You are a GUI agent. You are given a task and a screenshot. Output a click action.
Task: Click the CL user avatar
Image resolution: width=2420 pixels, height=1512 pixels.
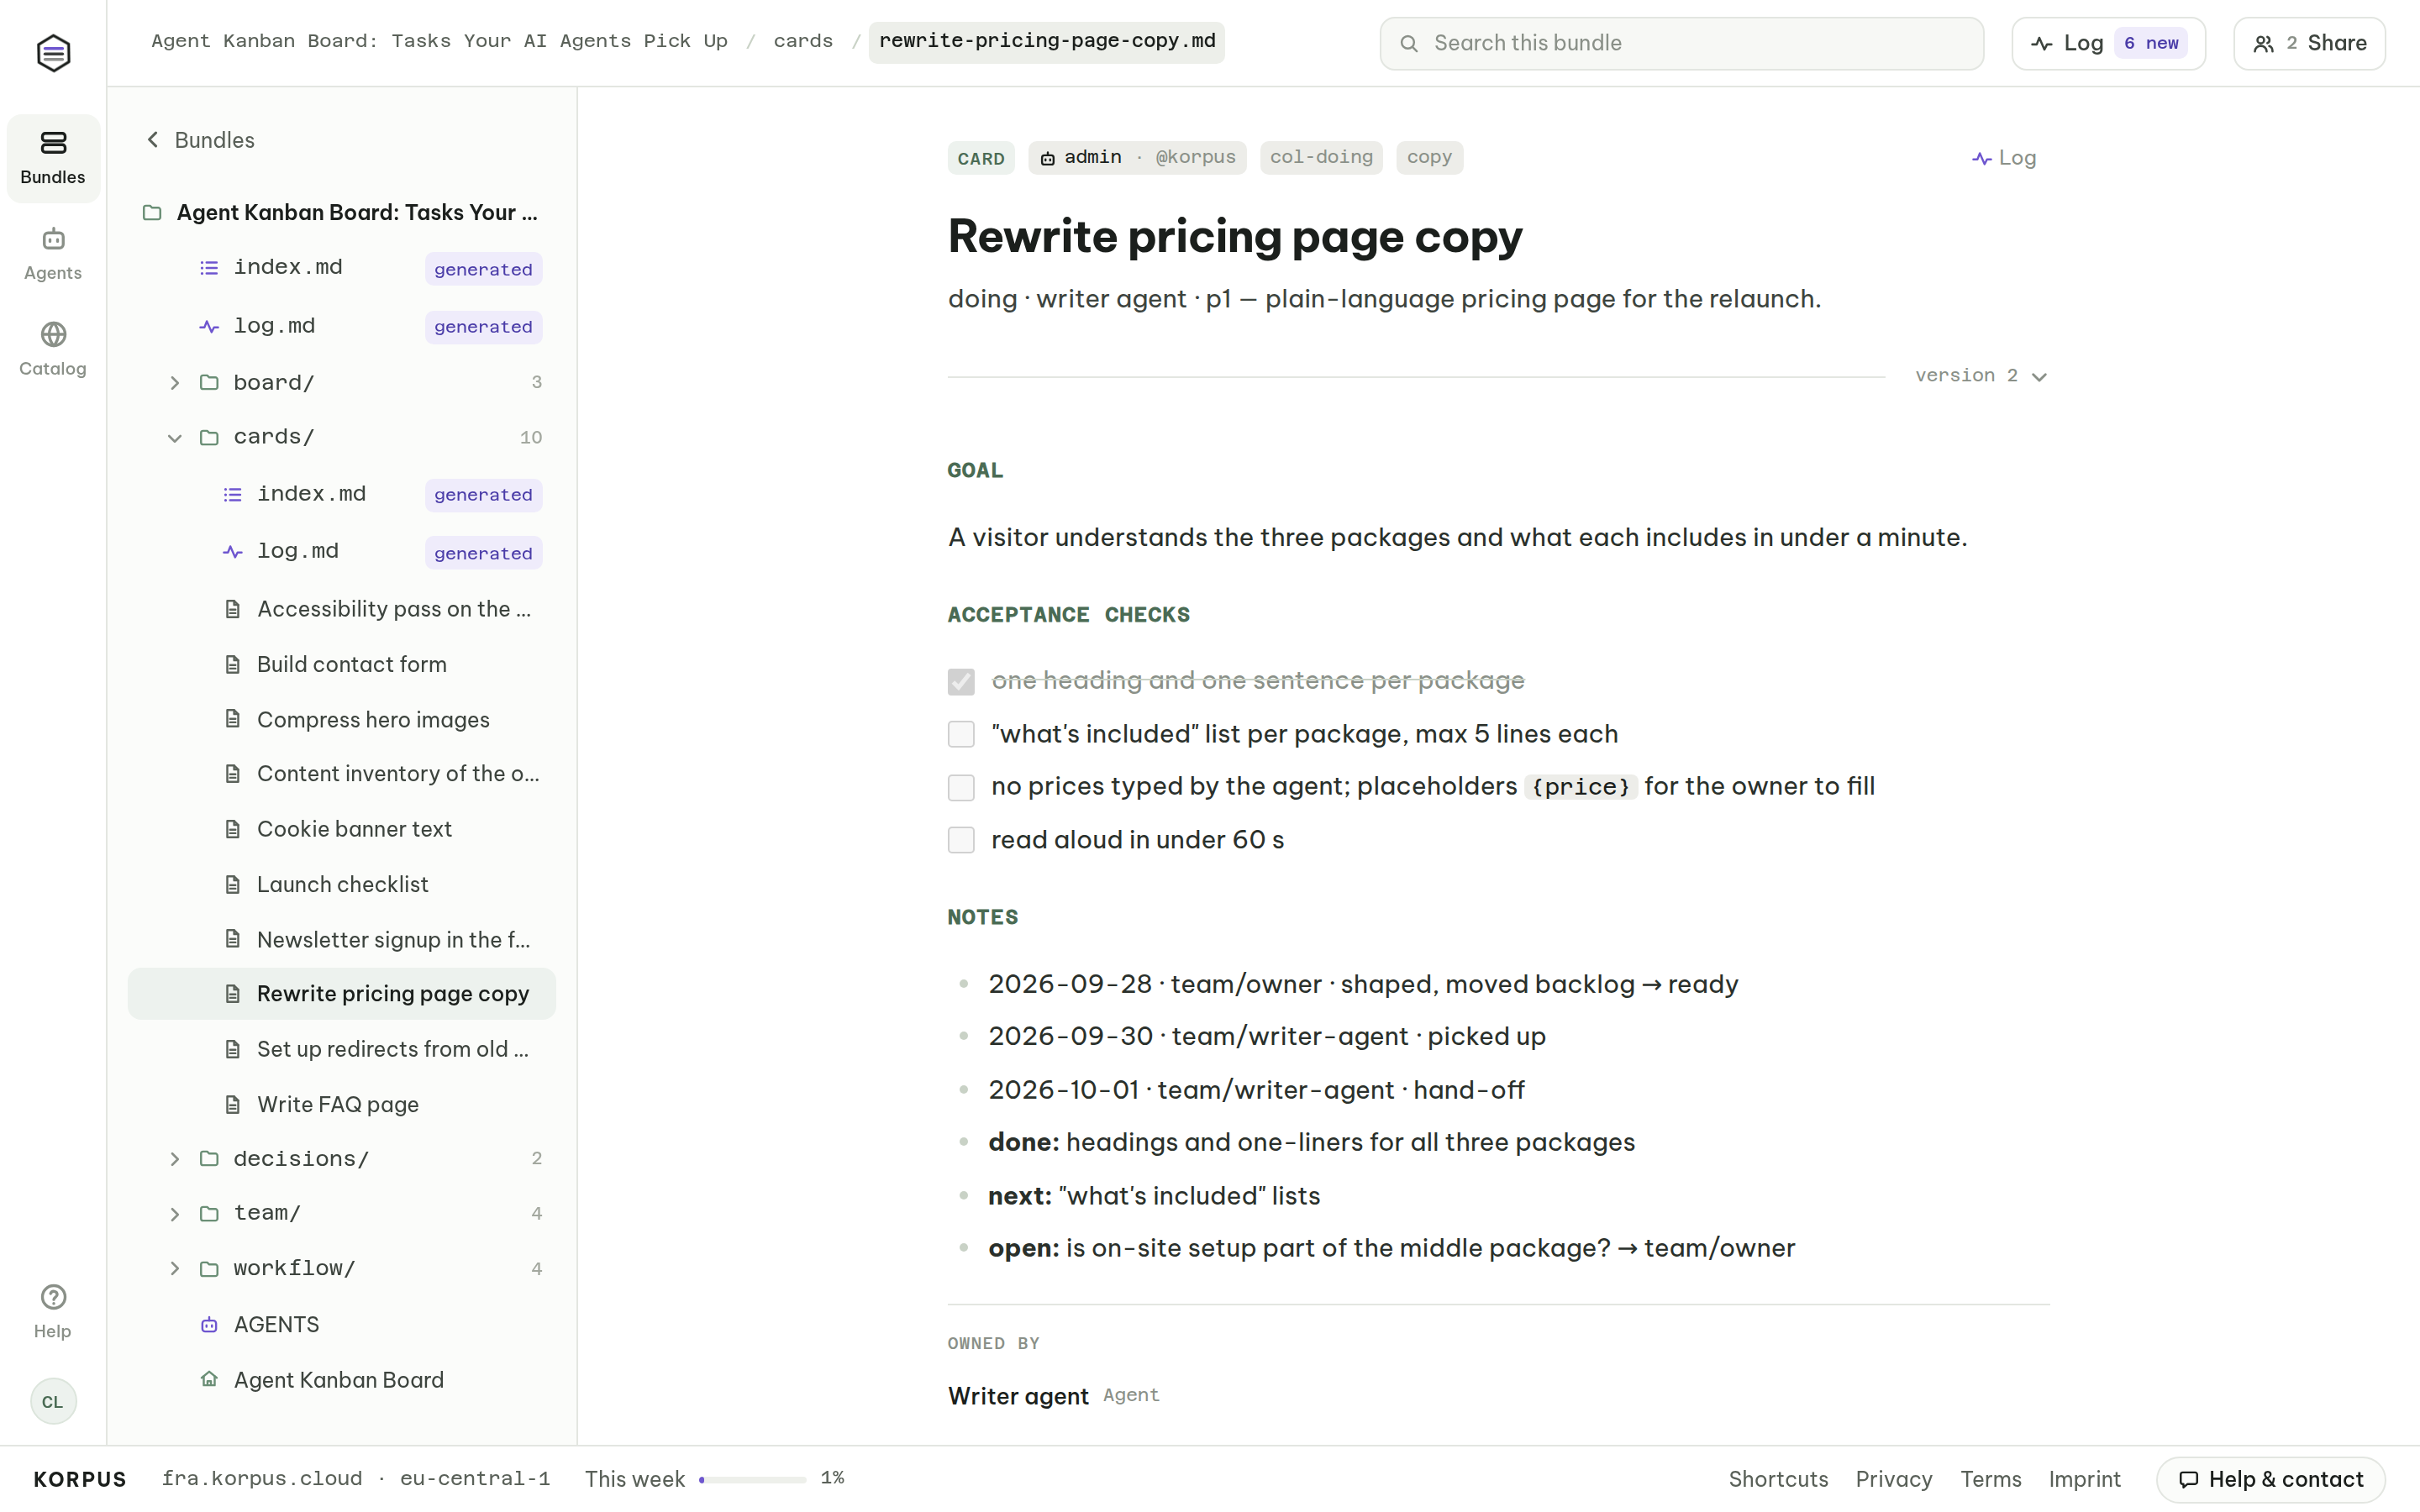click(x=53, y=1401)
